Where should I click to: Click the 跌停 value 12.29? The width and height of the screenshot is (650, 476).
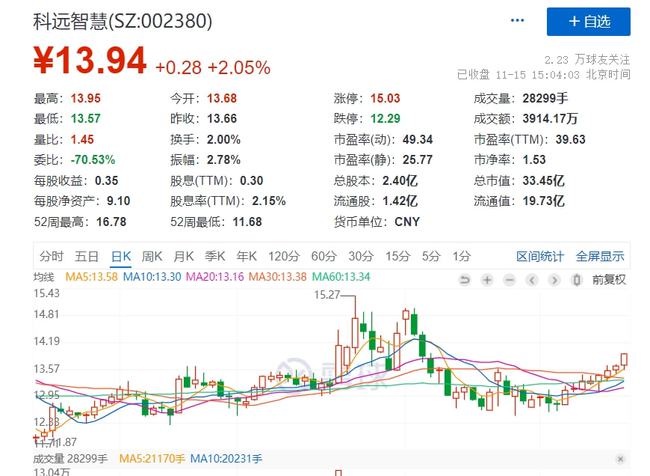tap(385, 119)
